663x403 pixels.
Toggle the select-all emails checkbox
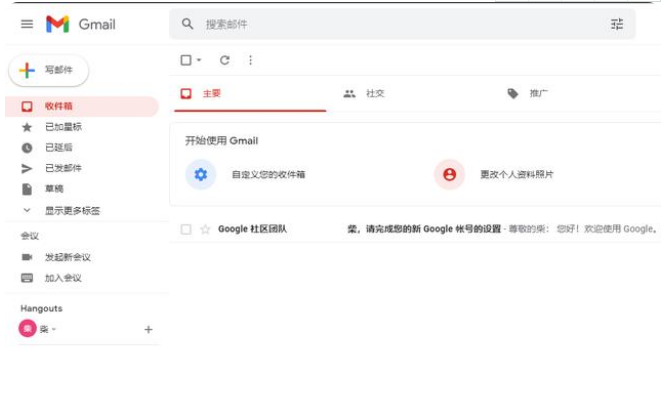tap(186, 60)
